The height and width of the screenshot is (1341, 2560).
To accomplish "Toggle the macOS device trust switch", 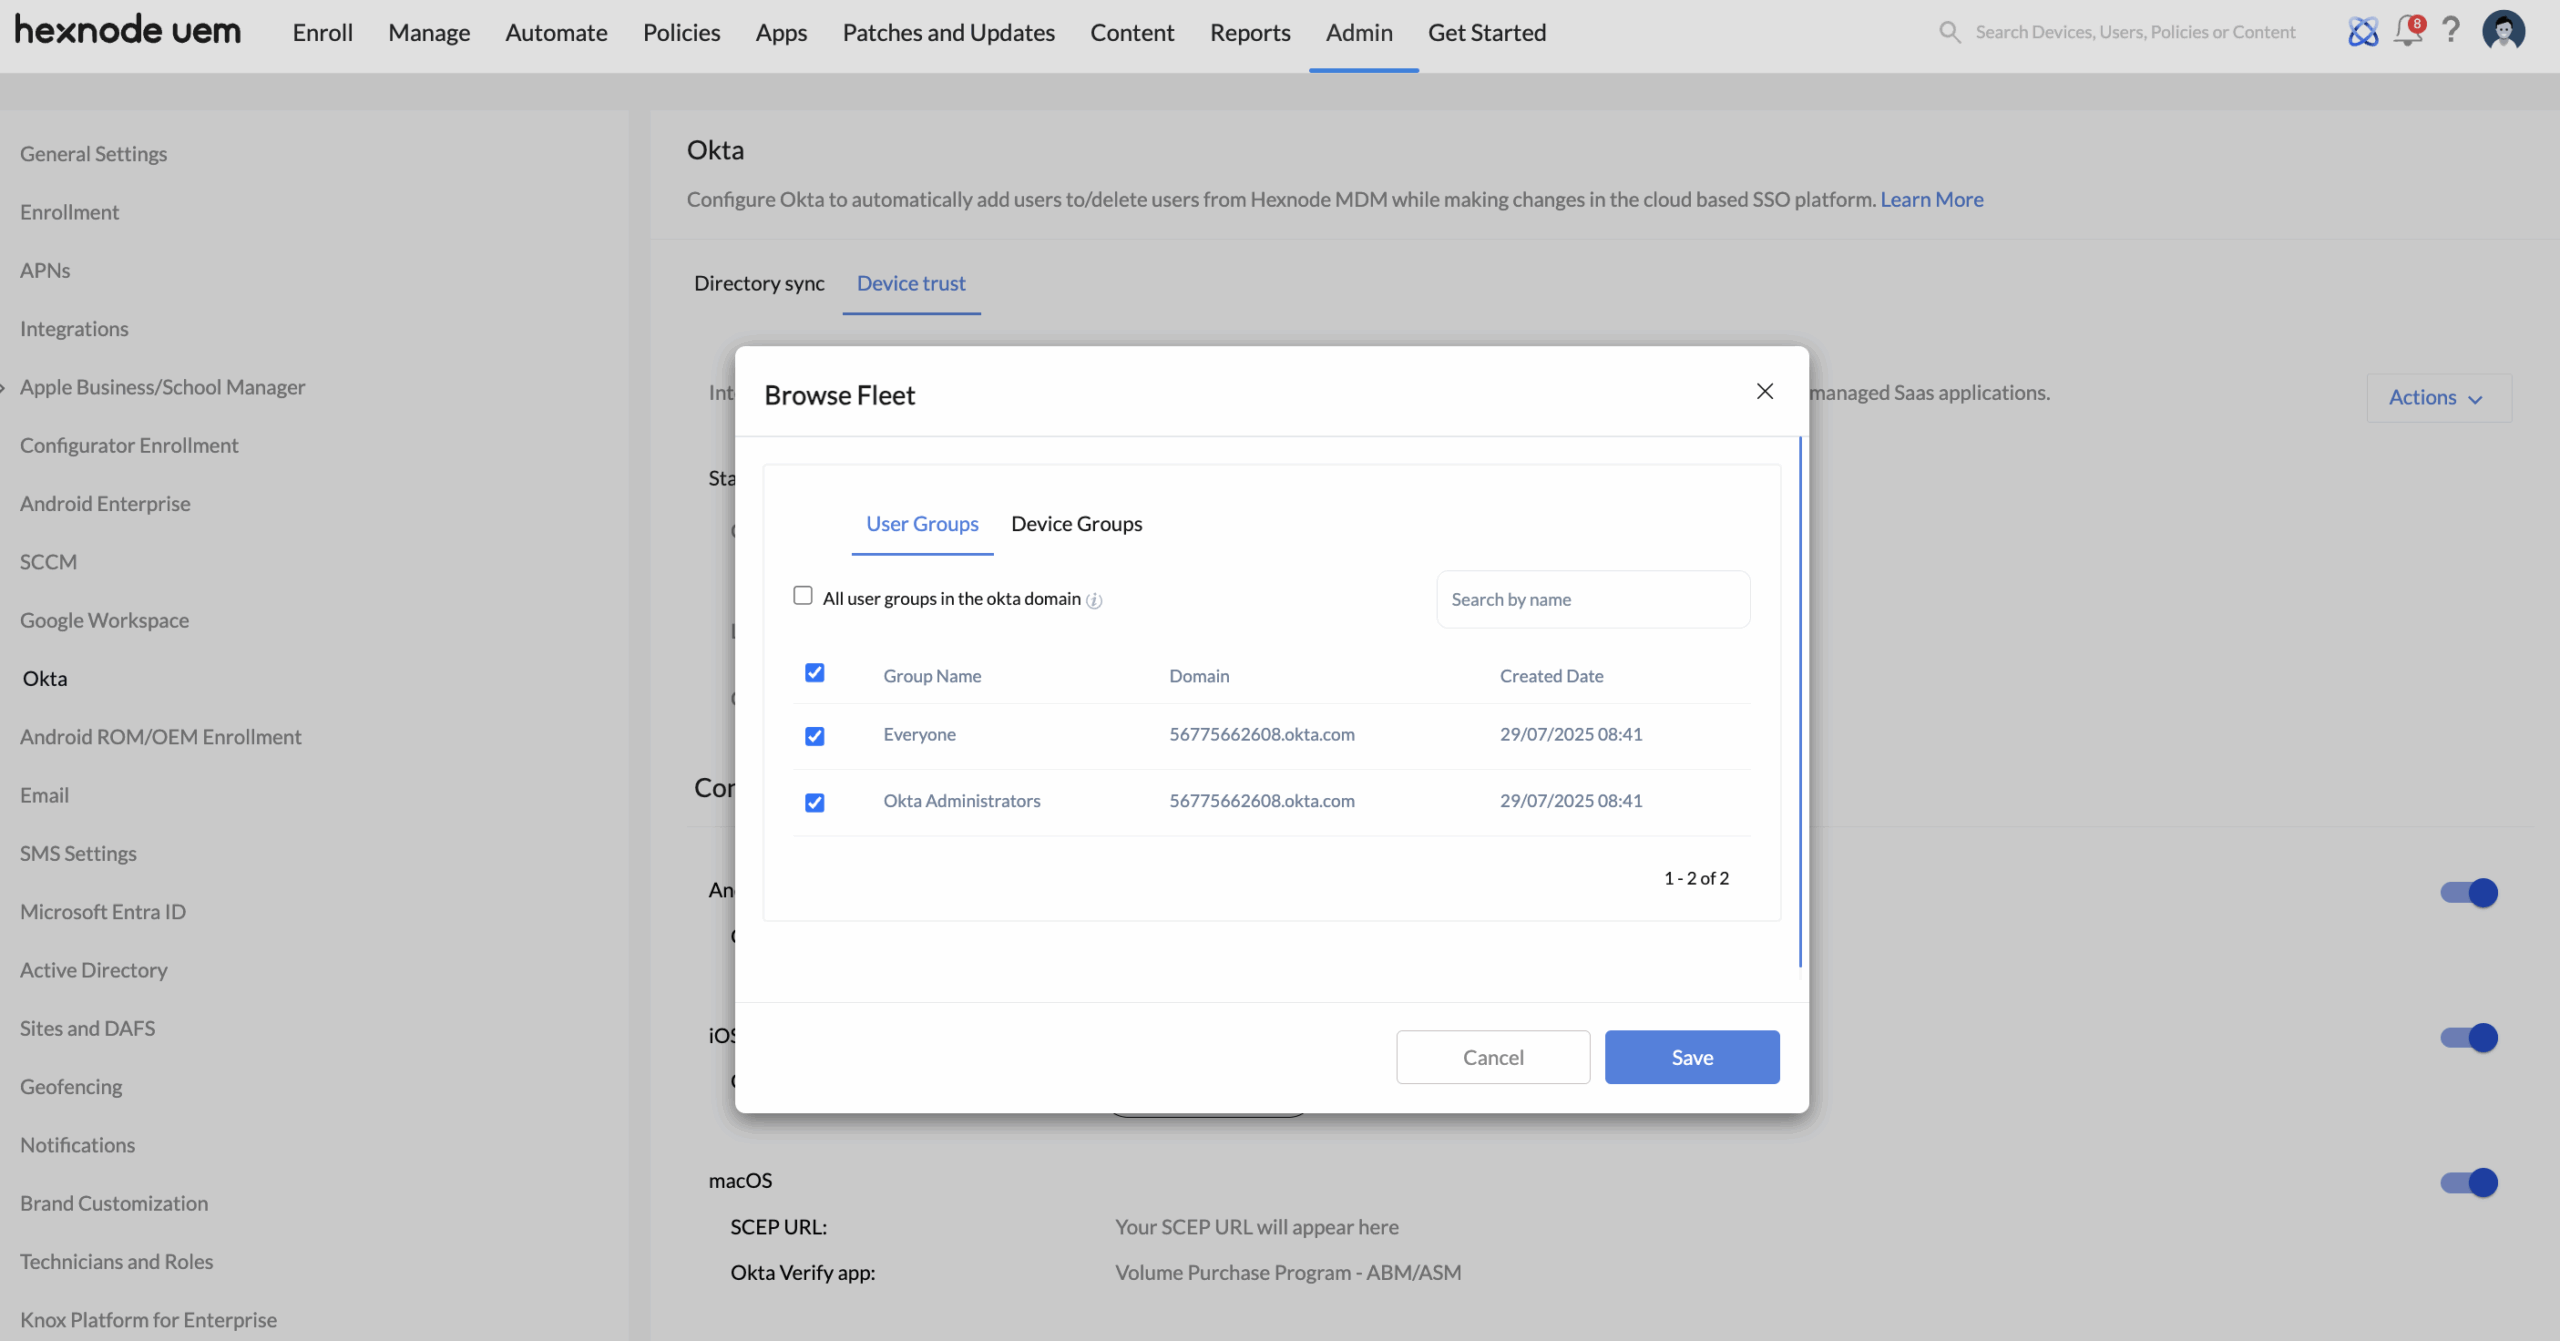I will click(x=2468, y=1182).
